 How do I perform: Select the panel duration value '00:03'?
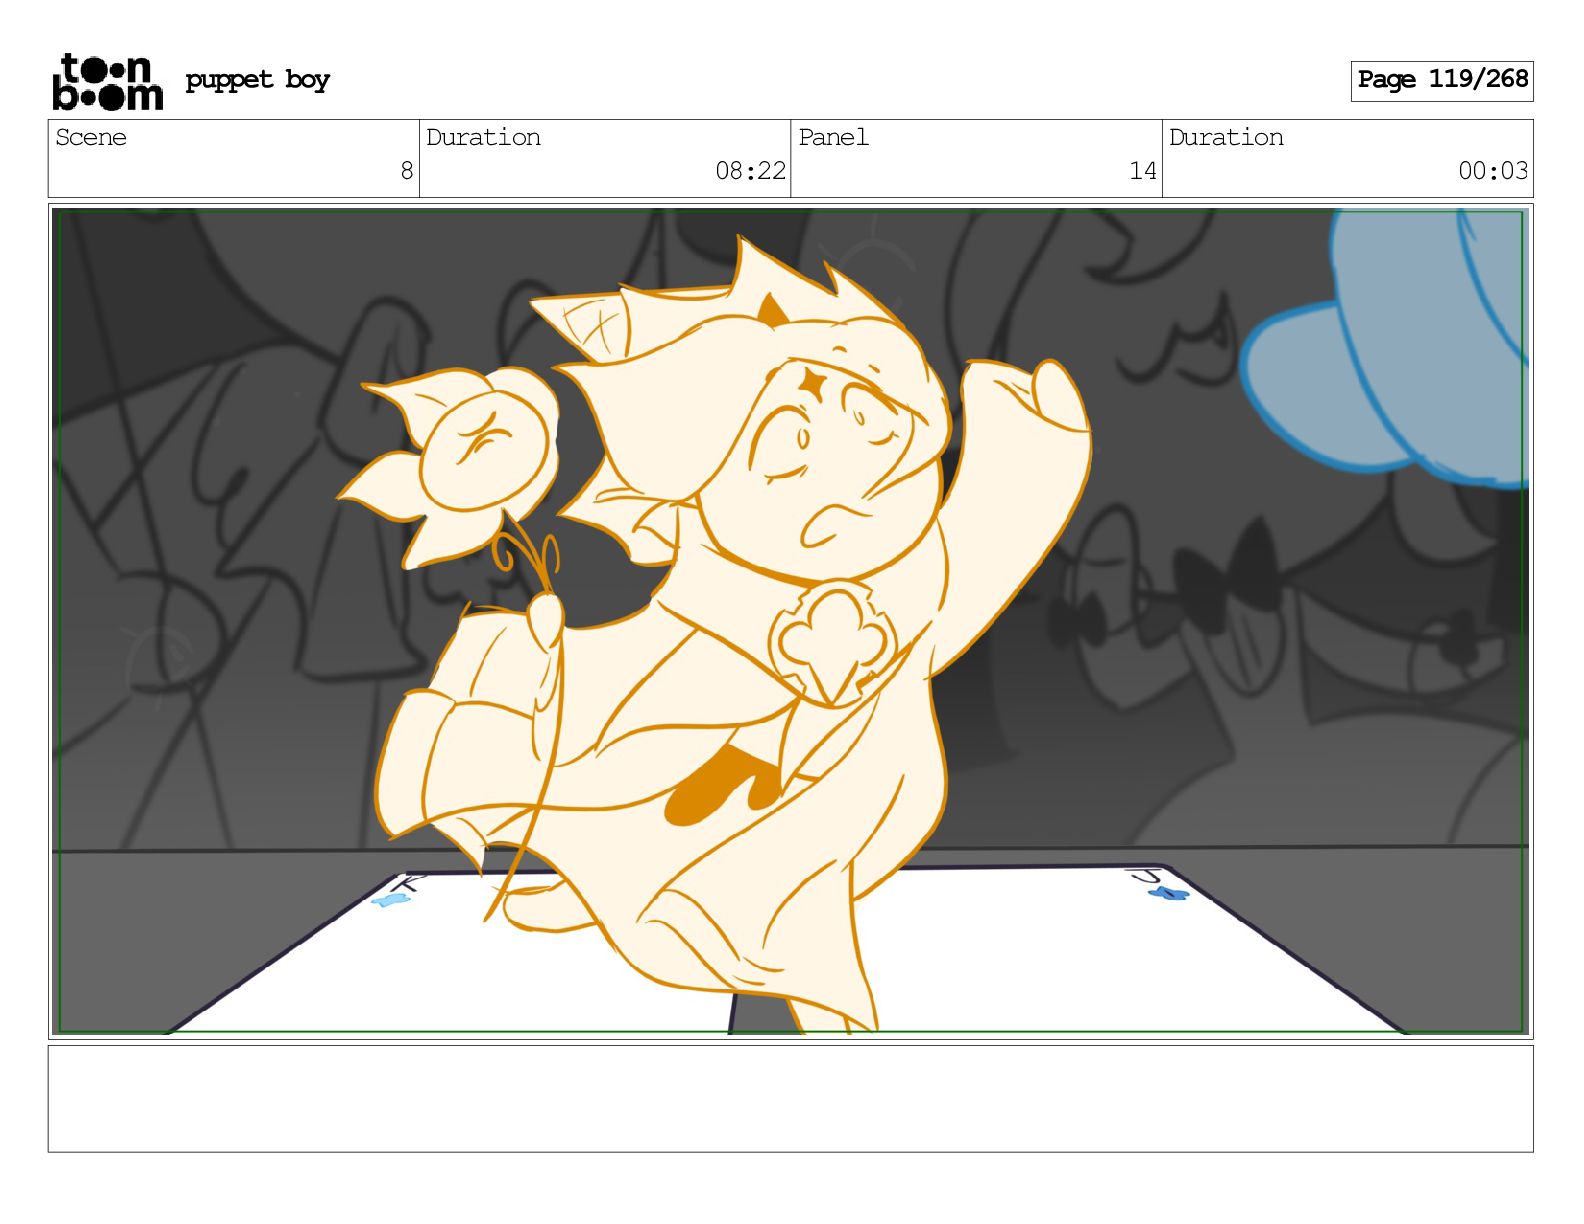coord(1493,171)
